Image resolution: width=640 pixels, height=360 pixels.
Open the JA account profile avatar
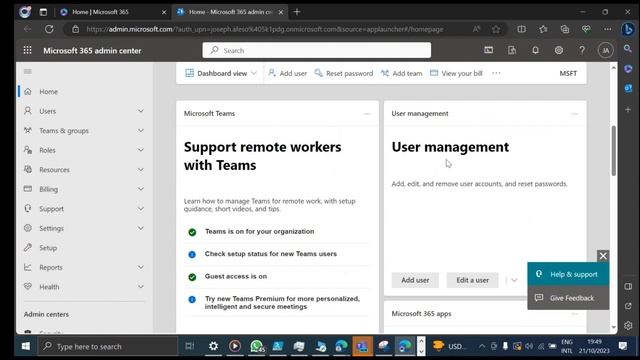[605, 50]
